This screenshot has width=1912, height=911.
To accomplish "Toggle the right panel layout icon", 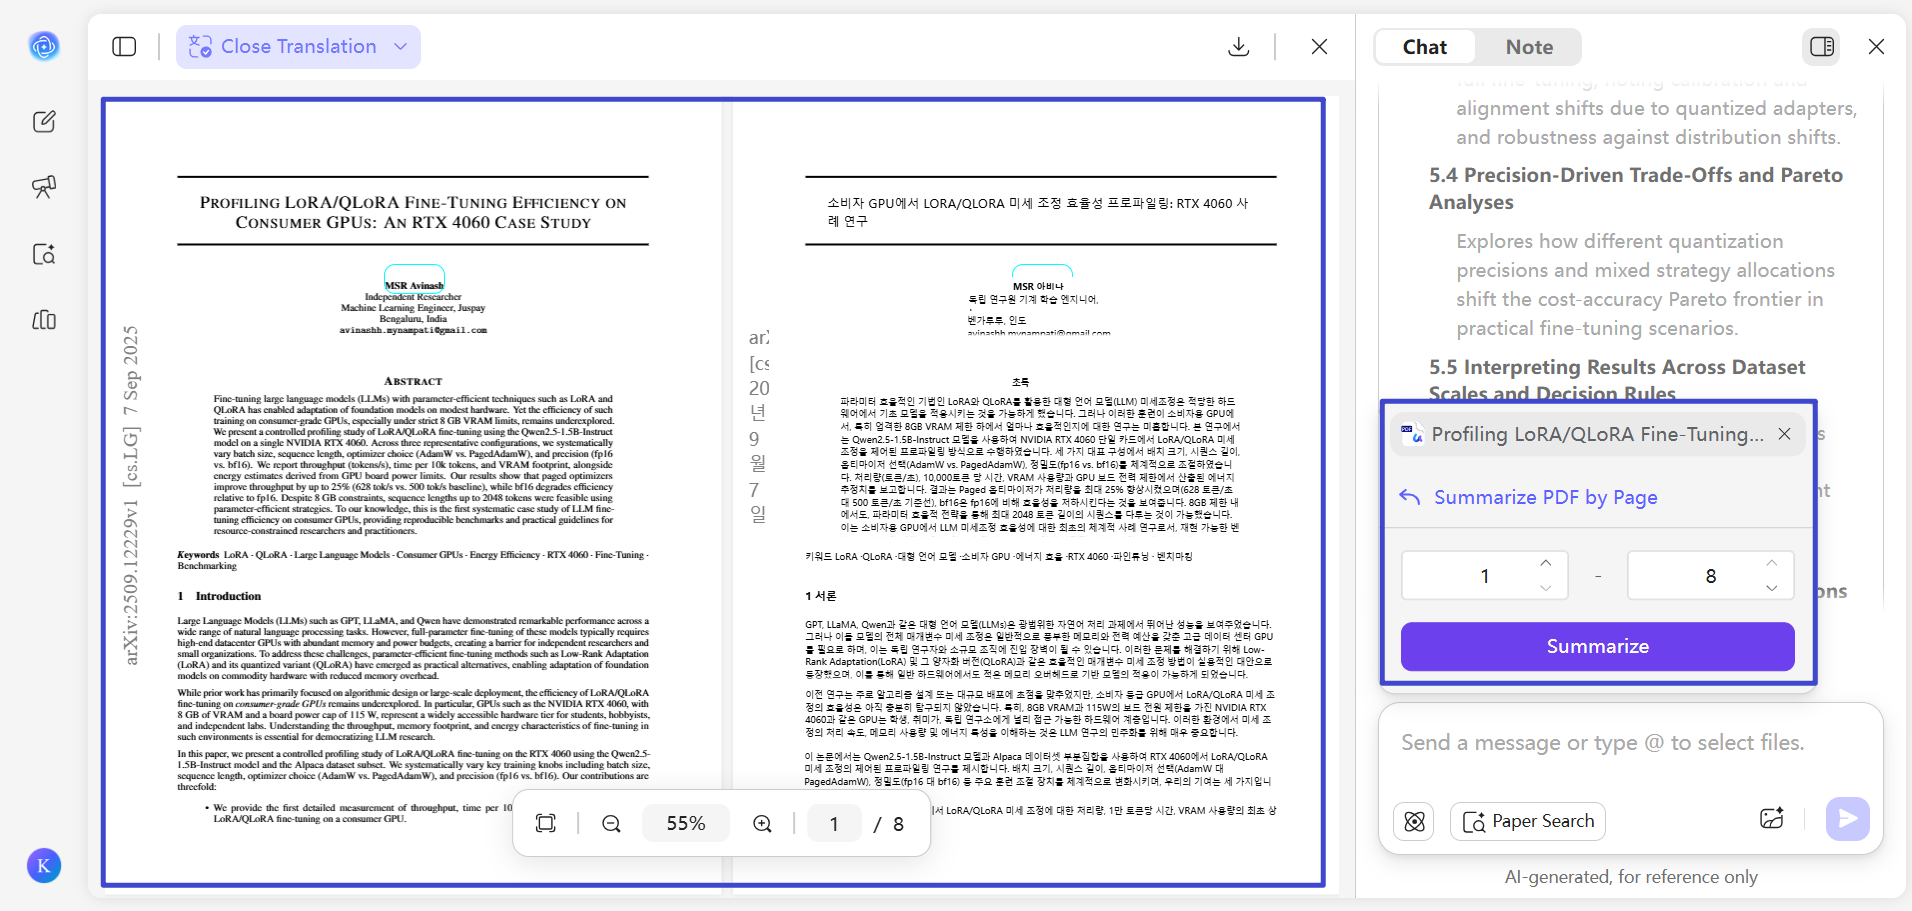I will pyautogui.click(x=1822, y=47).
